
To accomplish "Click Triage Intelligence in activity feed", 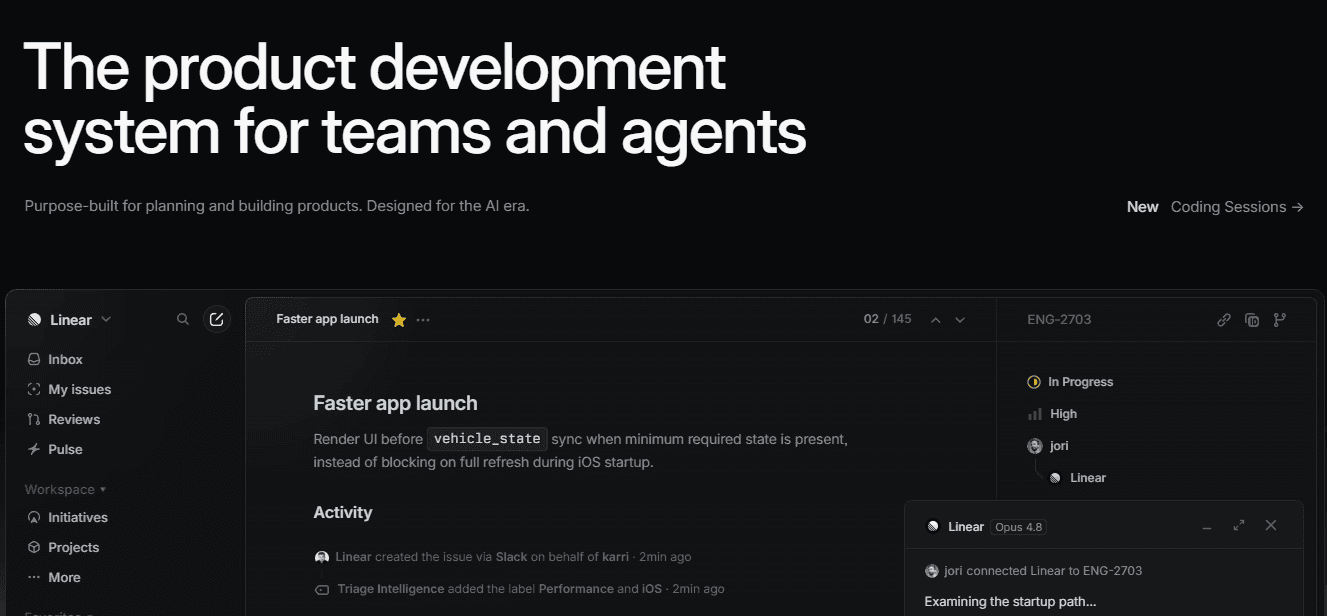I will (391, 589).
